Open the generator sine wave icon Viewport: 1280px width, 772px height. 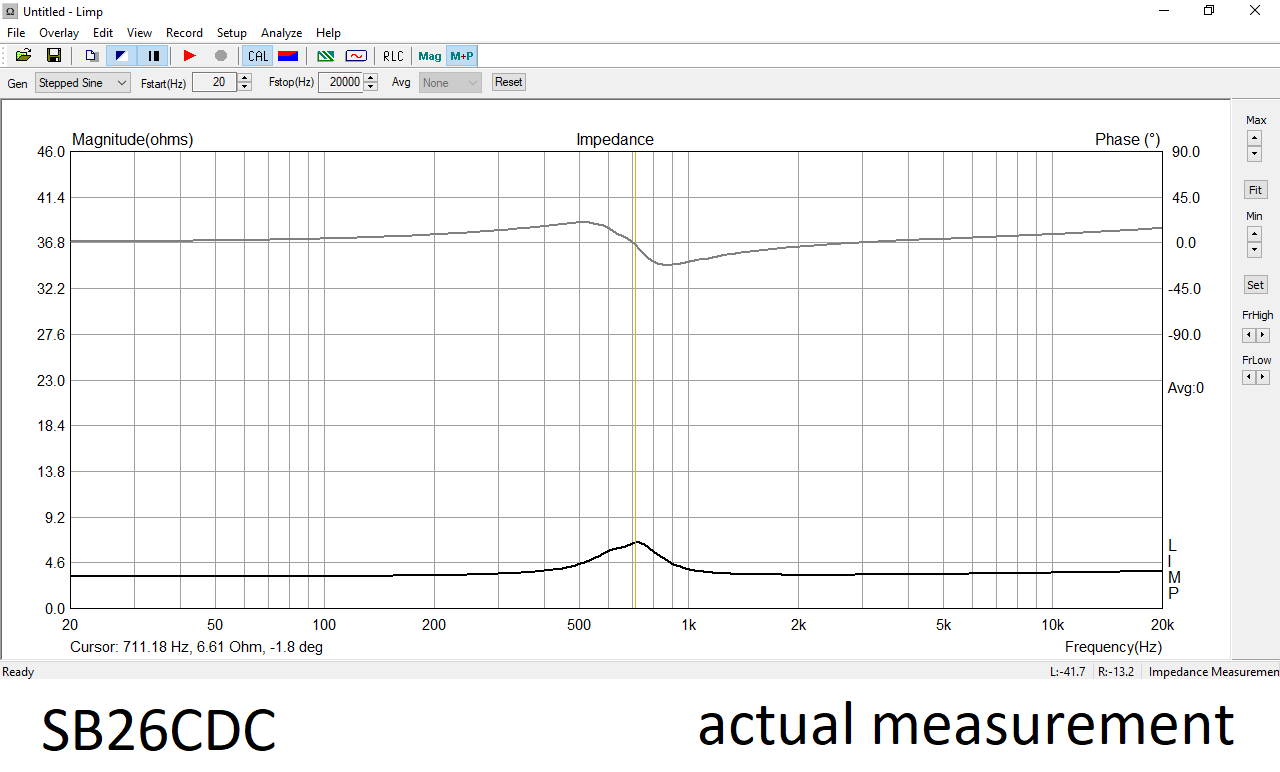pyautogui.click(x=356, y=56)
